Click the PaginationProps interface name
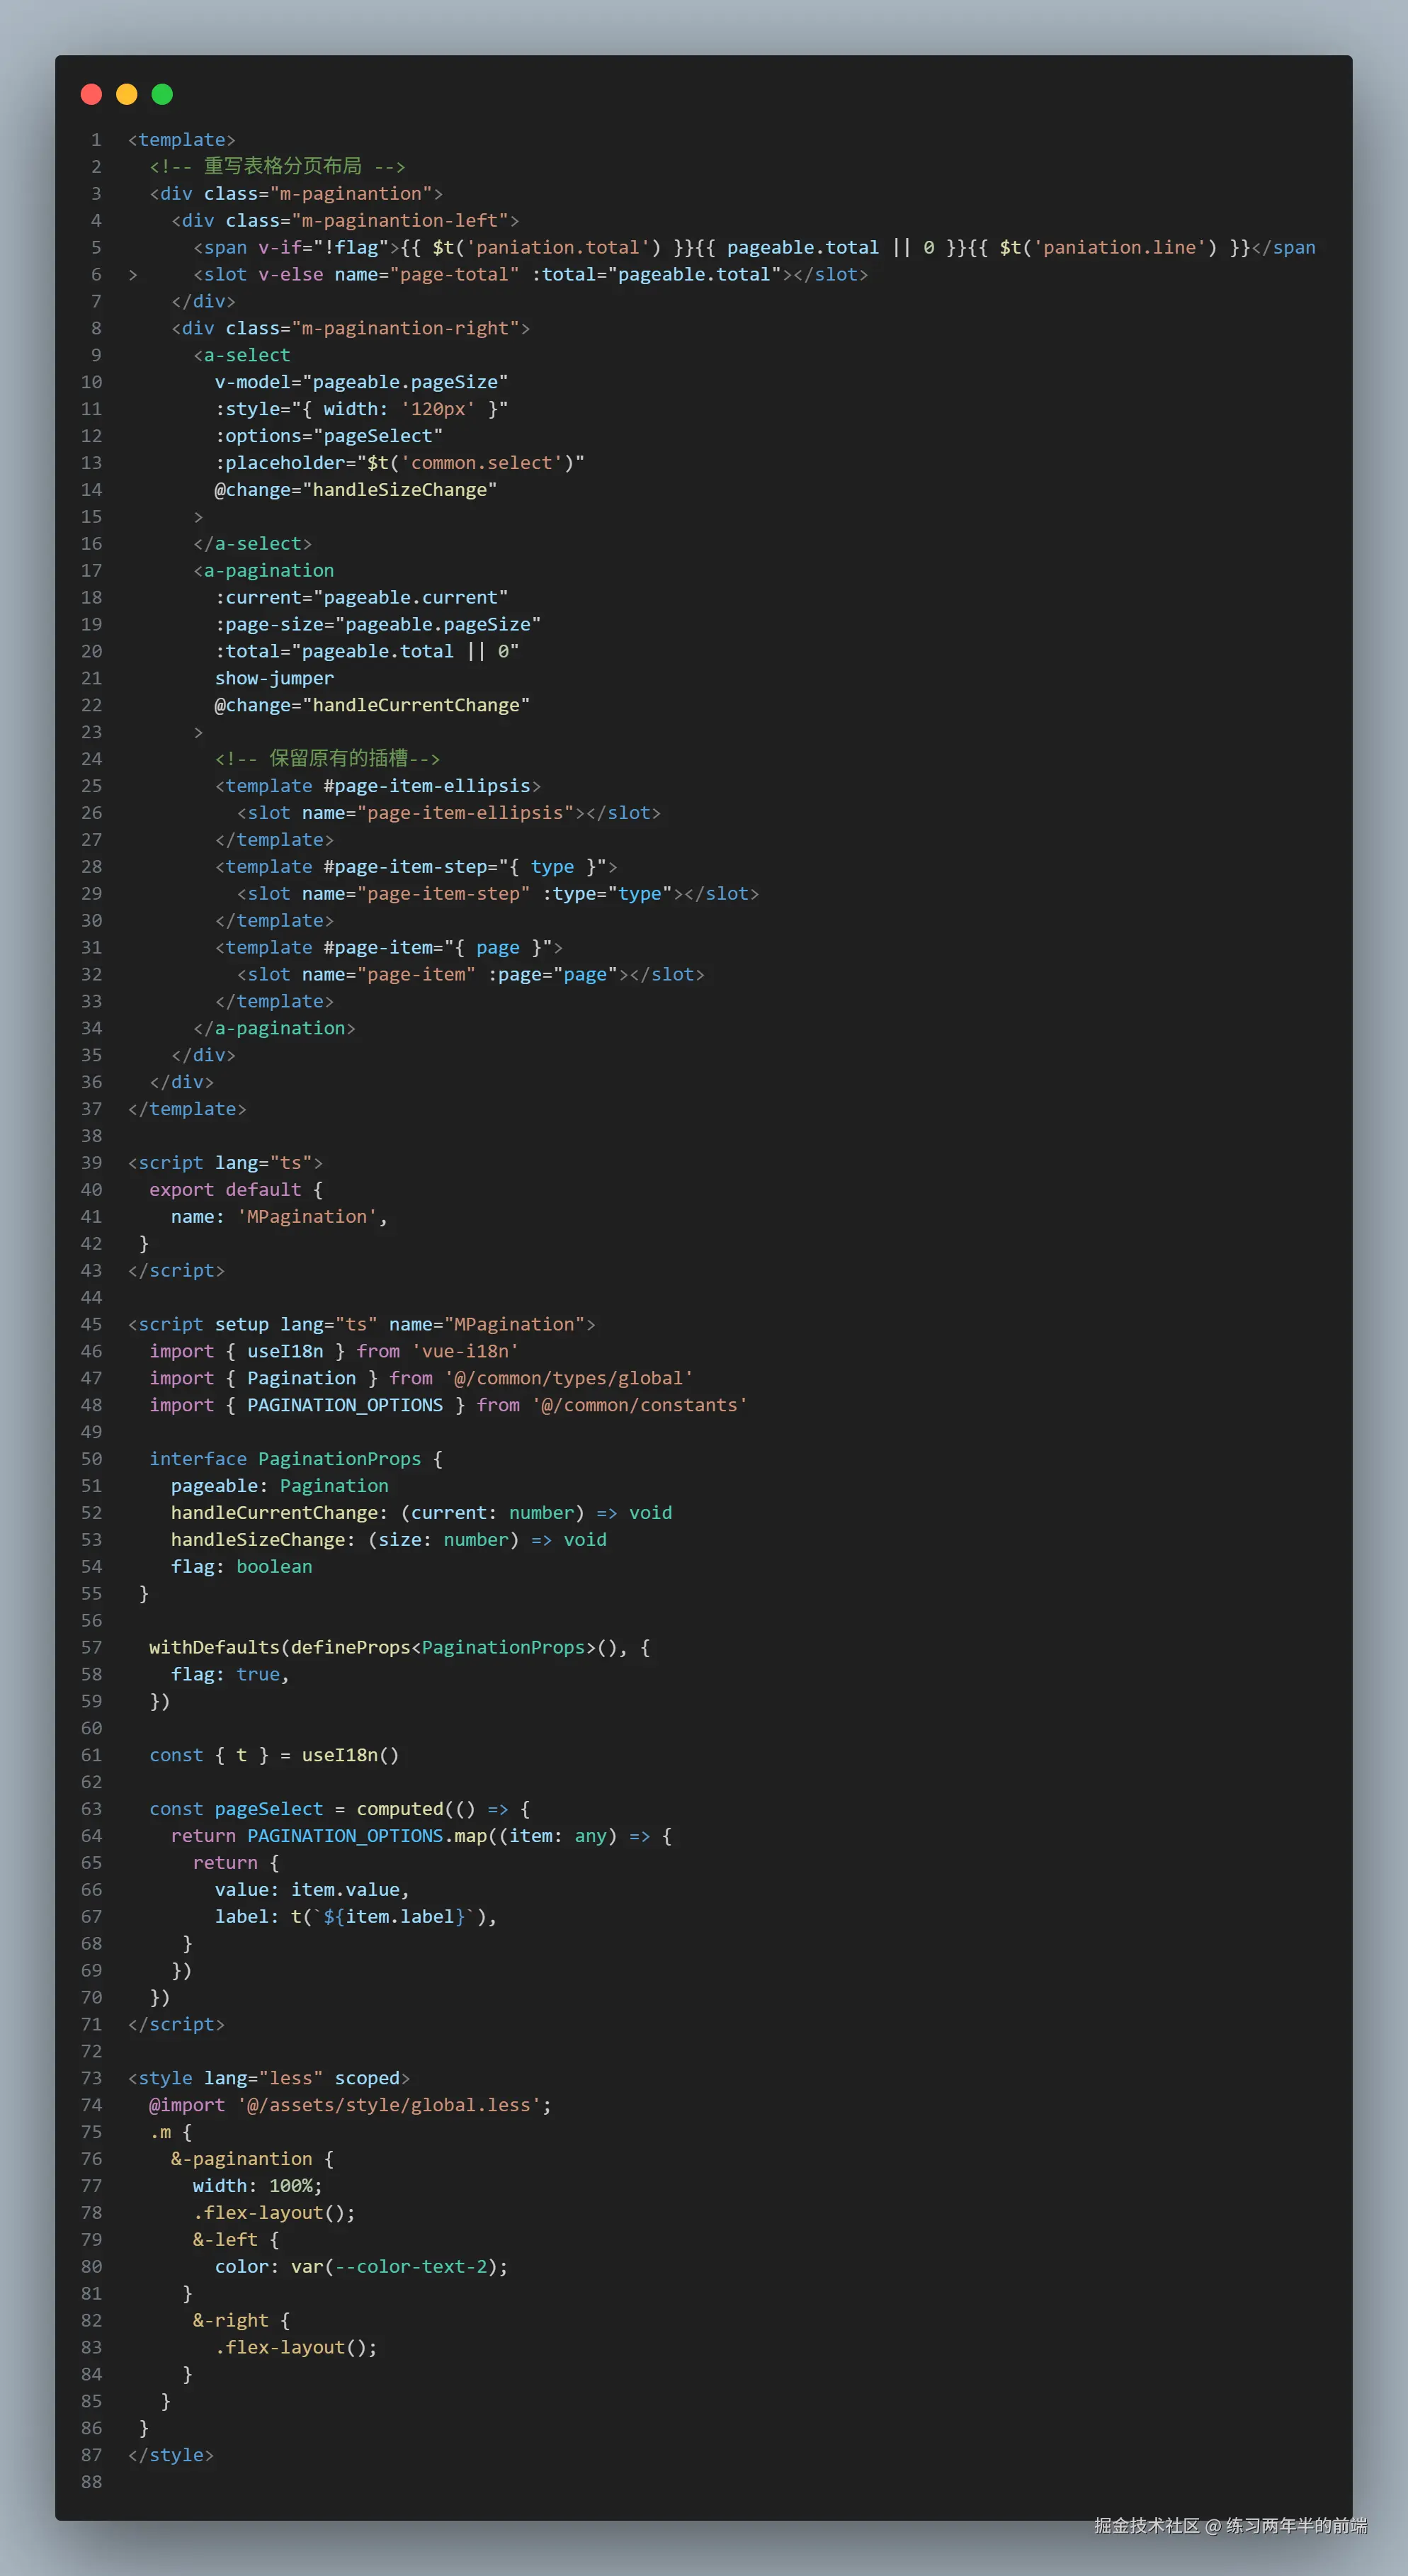 pyautogui.click(x=339, y=1459)
